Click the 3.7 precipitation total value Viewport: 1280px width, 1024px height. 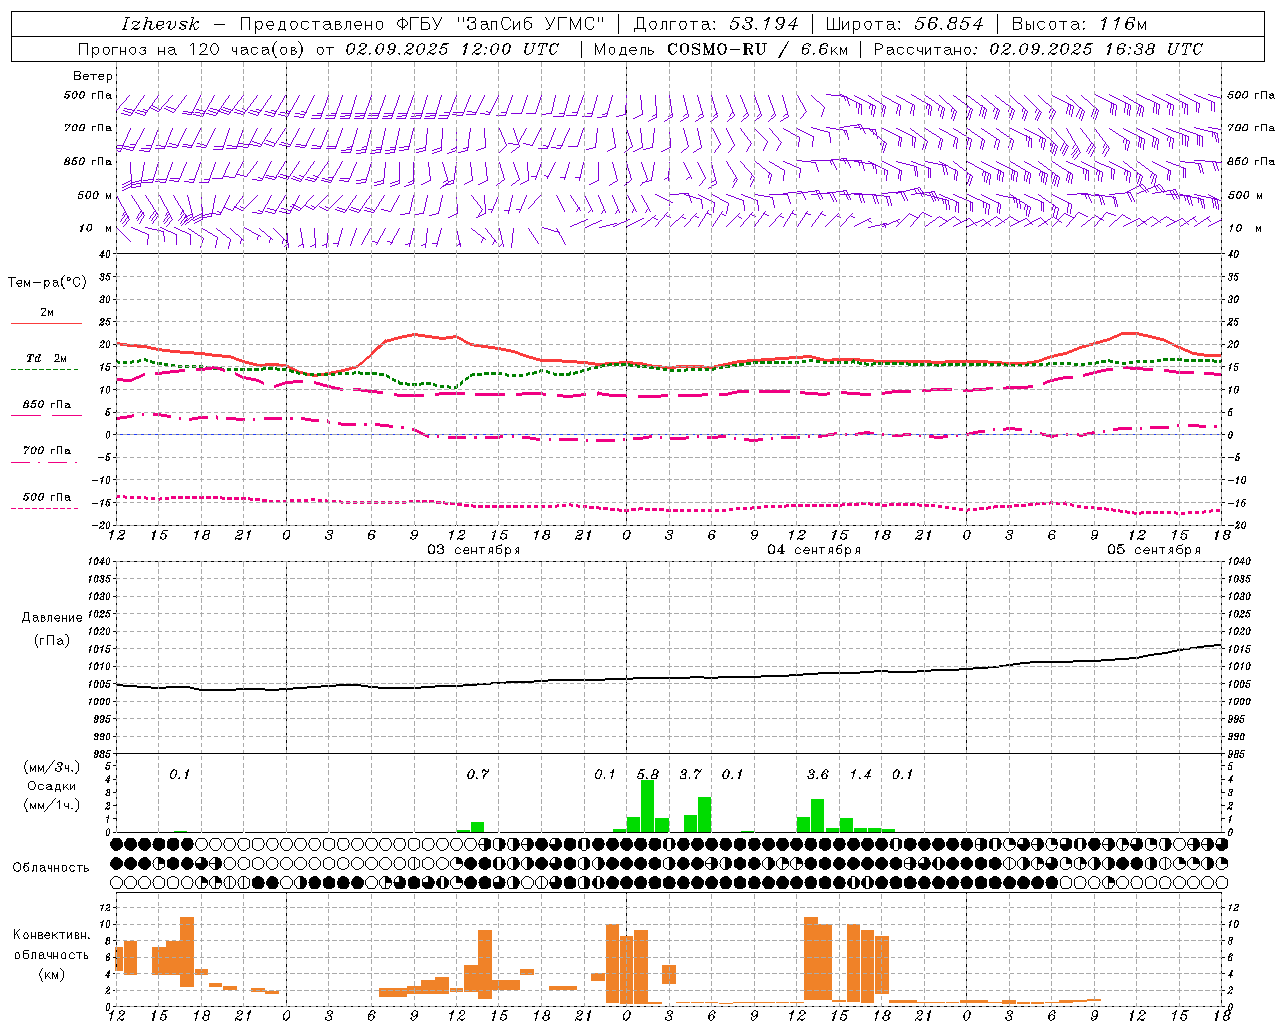click(690, 774)
